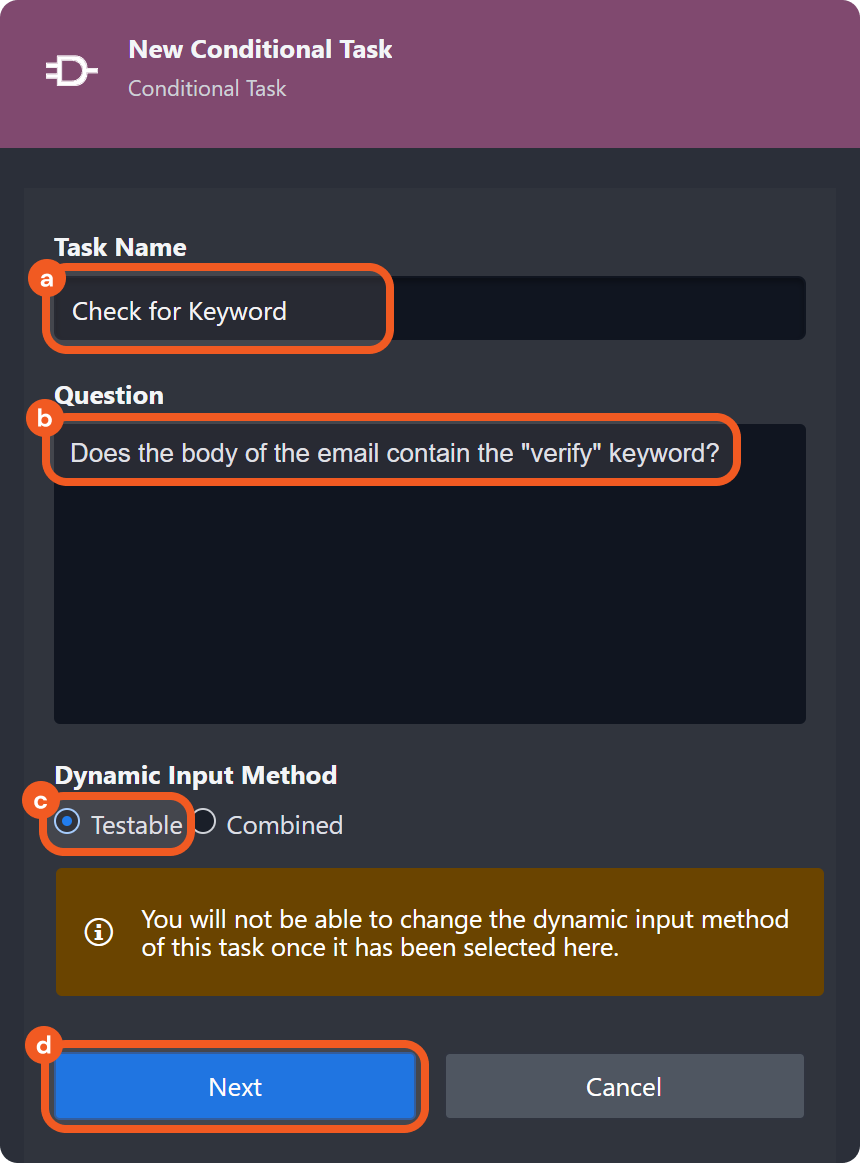Select the Check for Keyword text
This screenshot has height=1163, width=860.
pyautogui.click(x=178, y=311)
